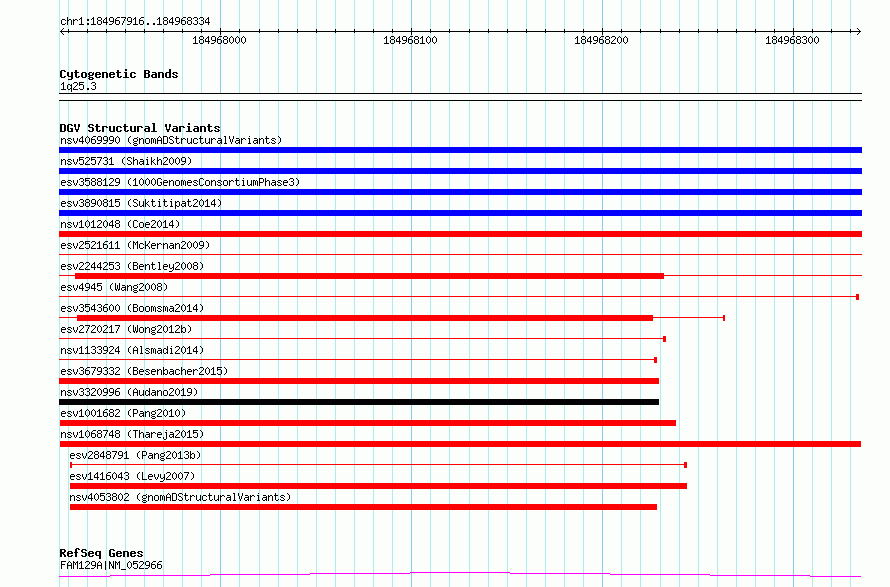
Task: Click the esv4945 (Wang2008) label
Action: click(x=114, y=287)
